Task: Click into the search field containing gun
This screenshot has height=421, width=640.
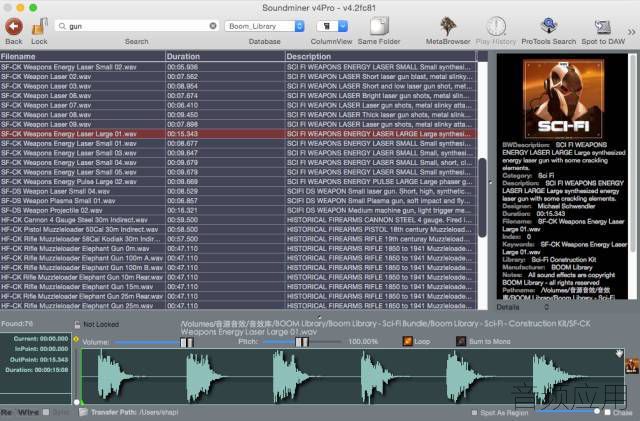Action: (x=137, y=26)
